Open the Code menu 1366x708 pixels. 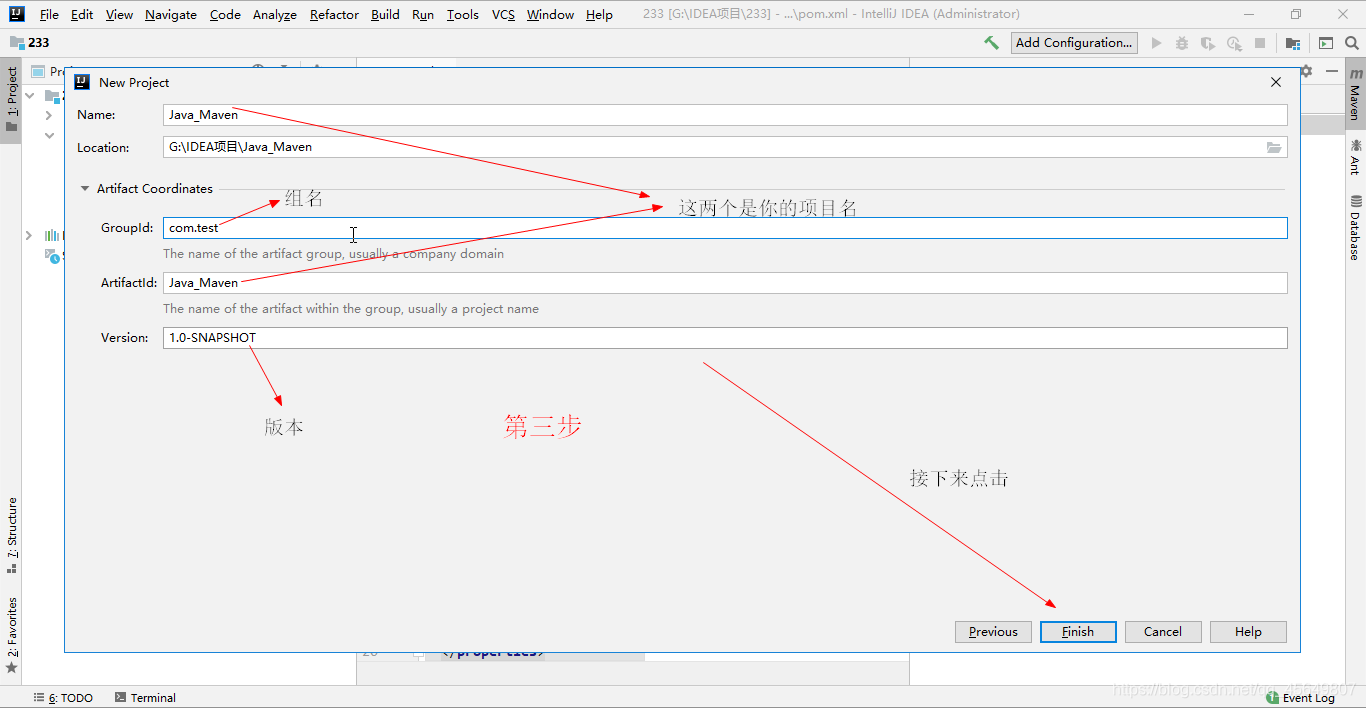[225, 15]
